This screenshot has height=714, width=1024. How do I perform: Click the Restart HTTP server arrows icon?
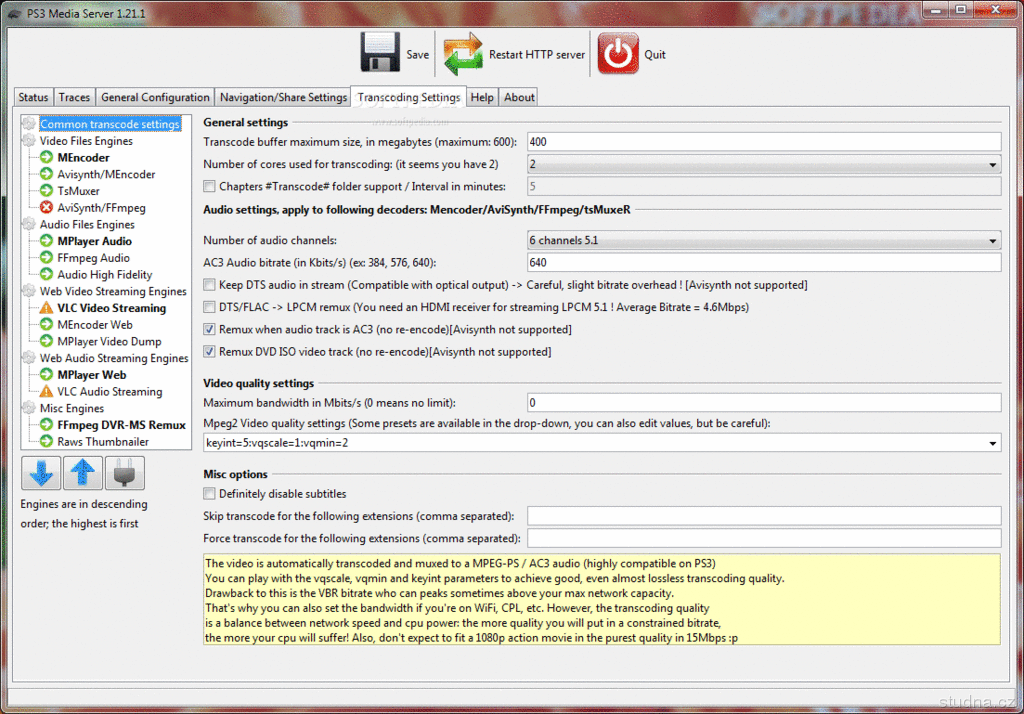(x=463, y=54)
